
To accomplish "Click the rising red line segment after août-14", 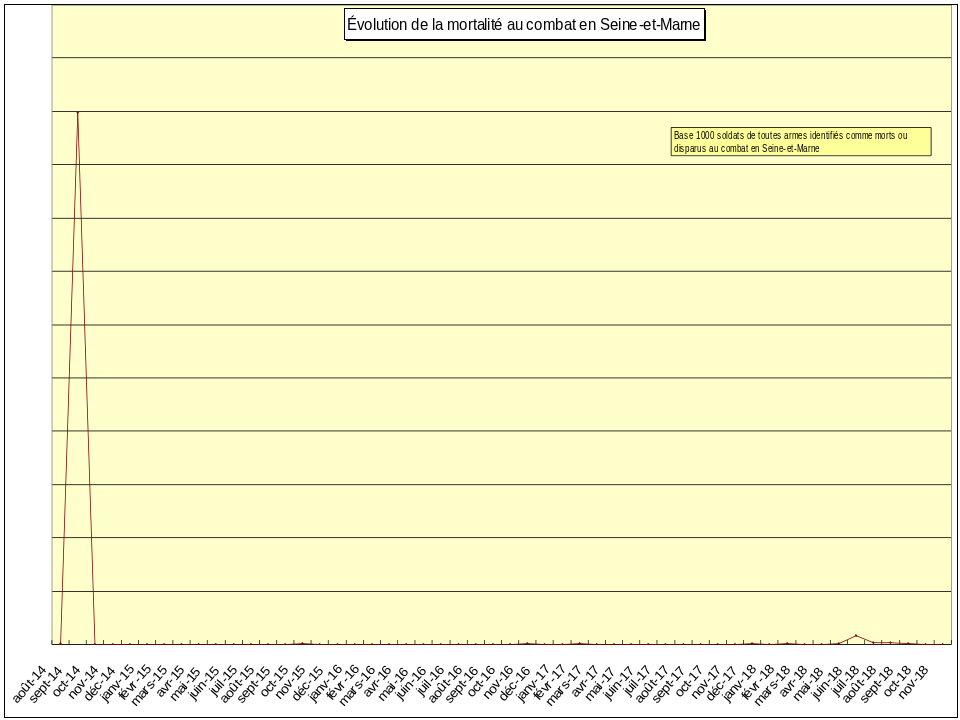I will click(x=69, y=380).
